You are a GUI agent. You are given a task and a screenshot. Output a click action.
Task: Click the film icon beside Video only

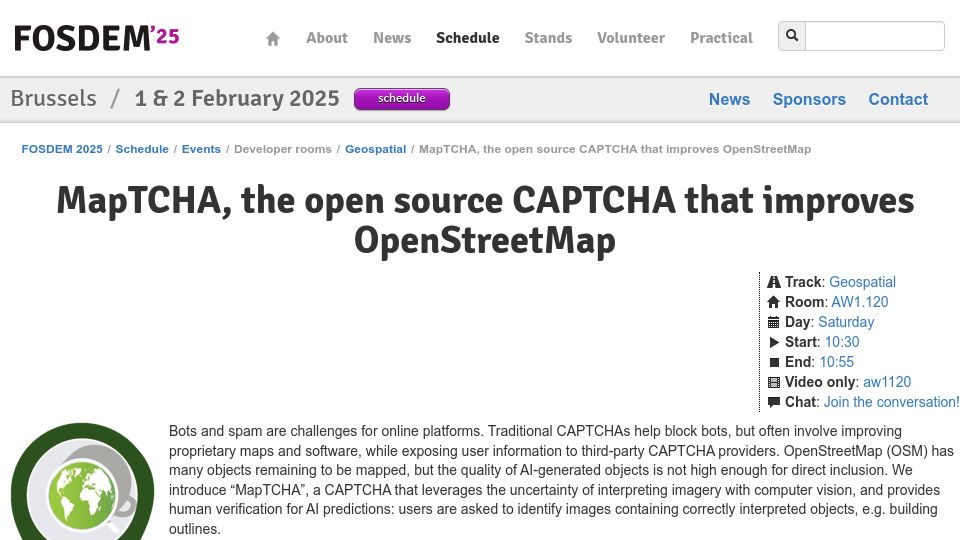pos(774,382)
